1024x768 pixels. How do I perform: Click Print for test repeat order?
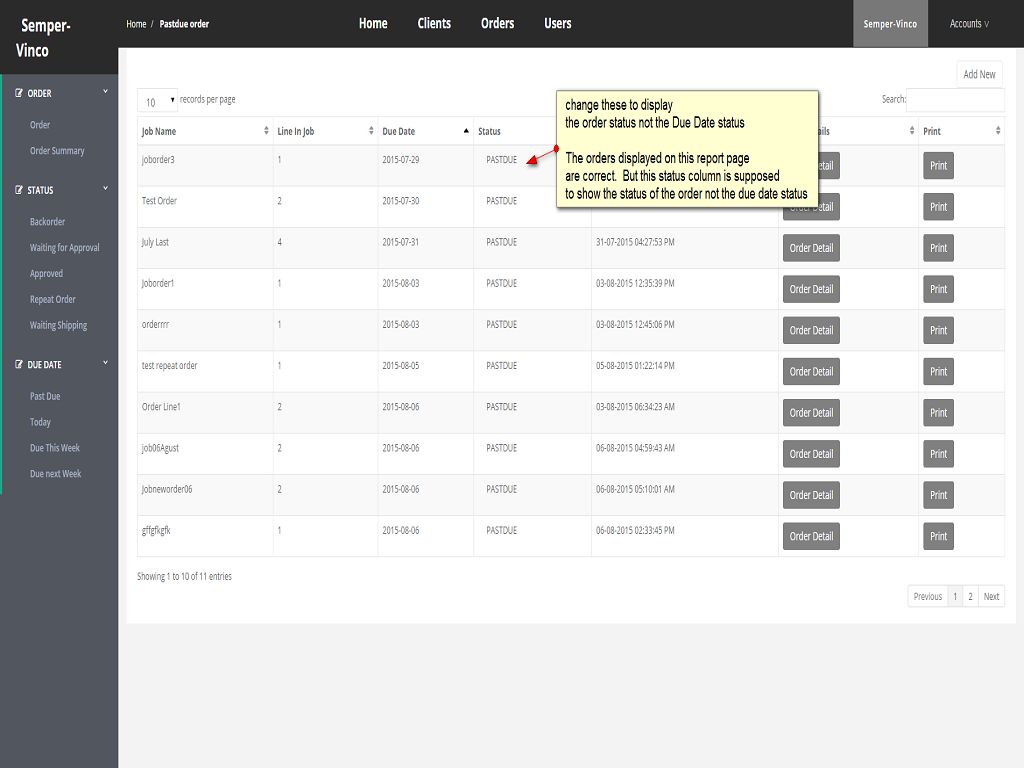[x=938, y=372]
